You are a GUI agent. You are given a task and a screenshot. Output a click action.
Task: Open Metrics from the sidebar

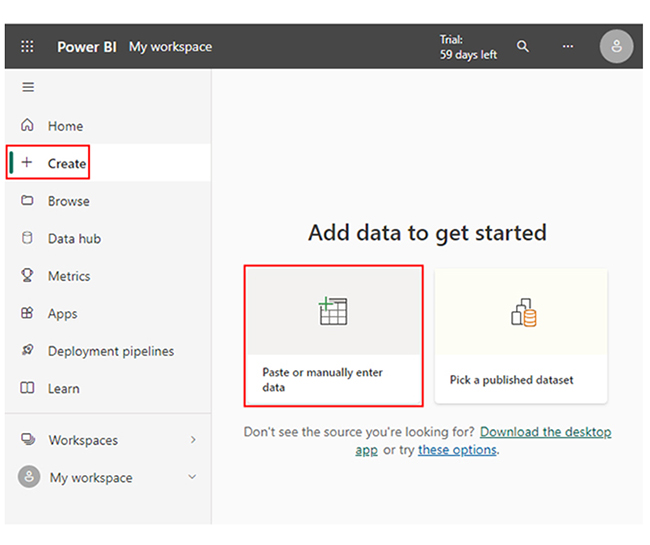coord(108,276)
